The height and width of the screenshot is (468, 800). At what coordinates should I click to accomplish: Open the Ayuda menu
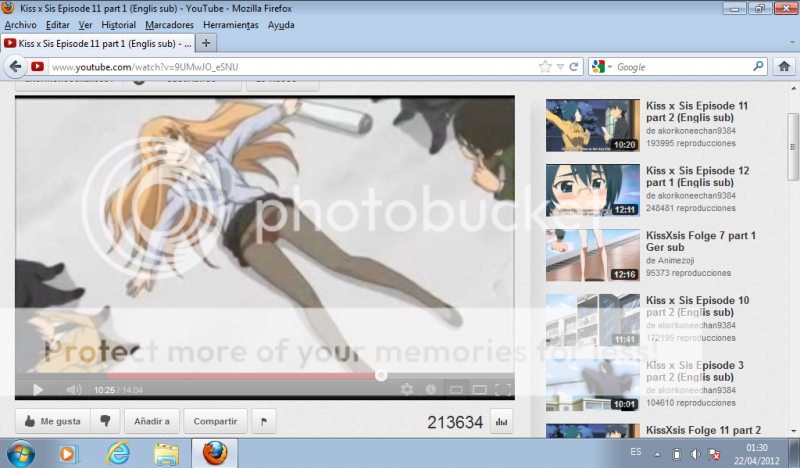point(281,24)
